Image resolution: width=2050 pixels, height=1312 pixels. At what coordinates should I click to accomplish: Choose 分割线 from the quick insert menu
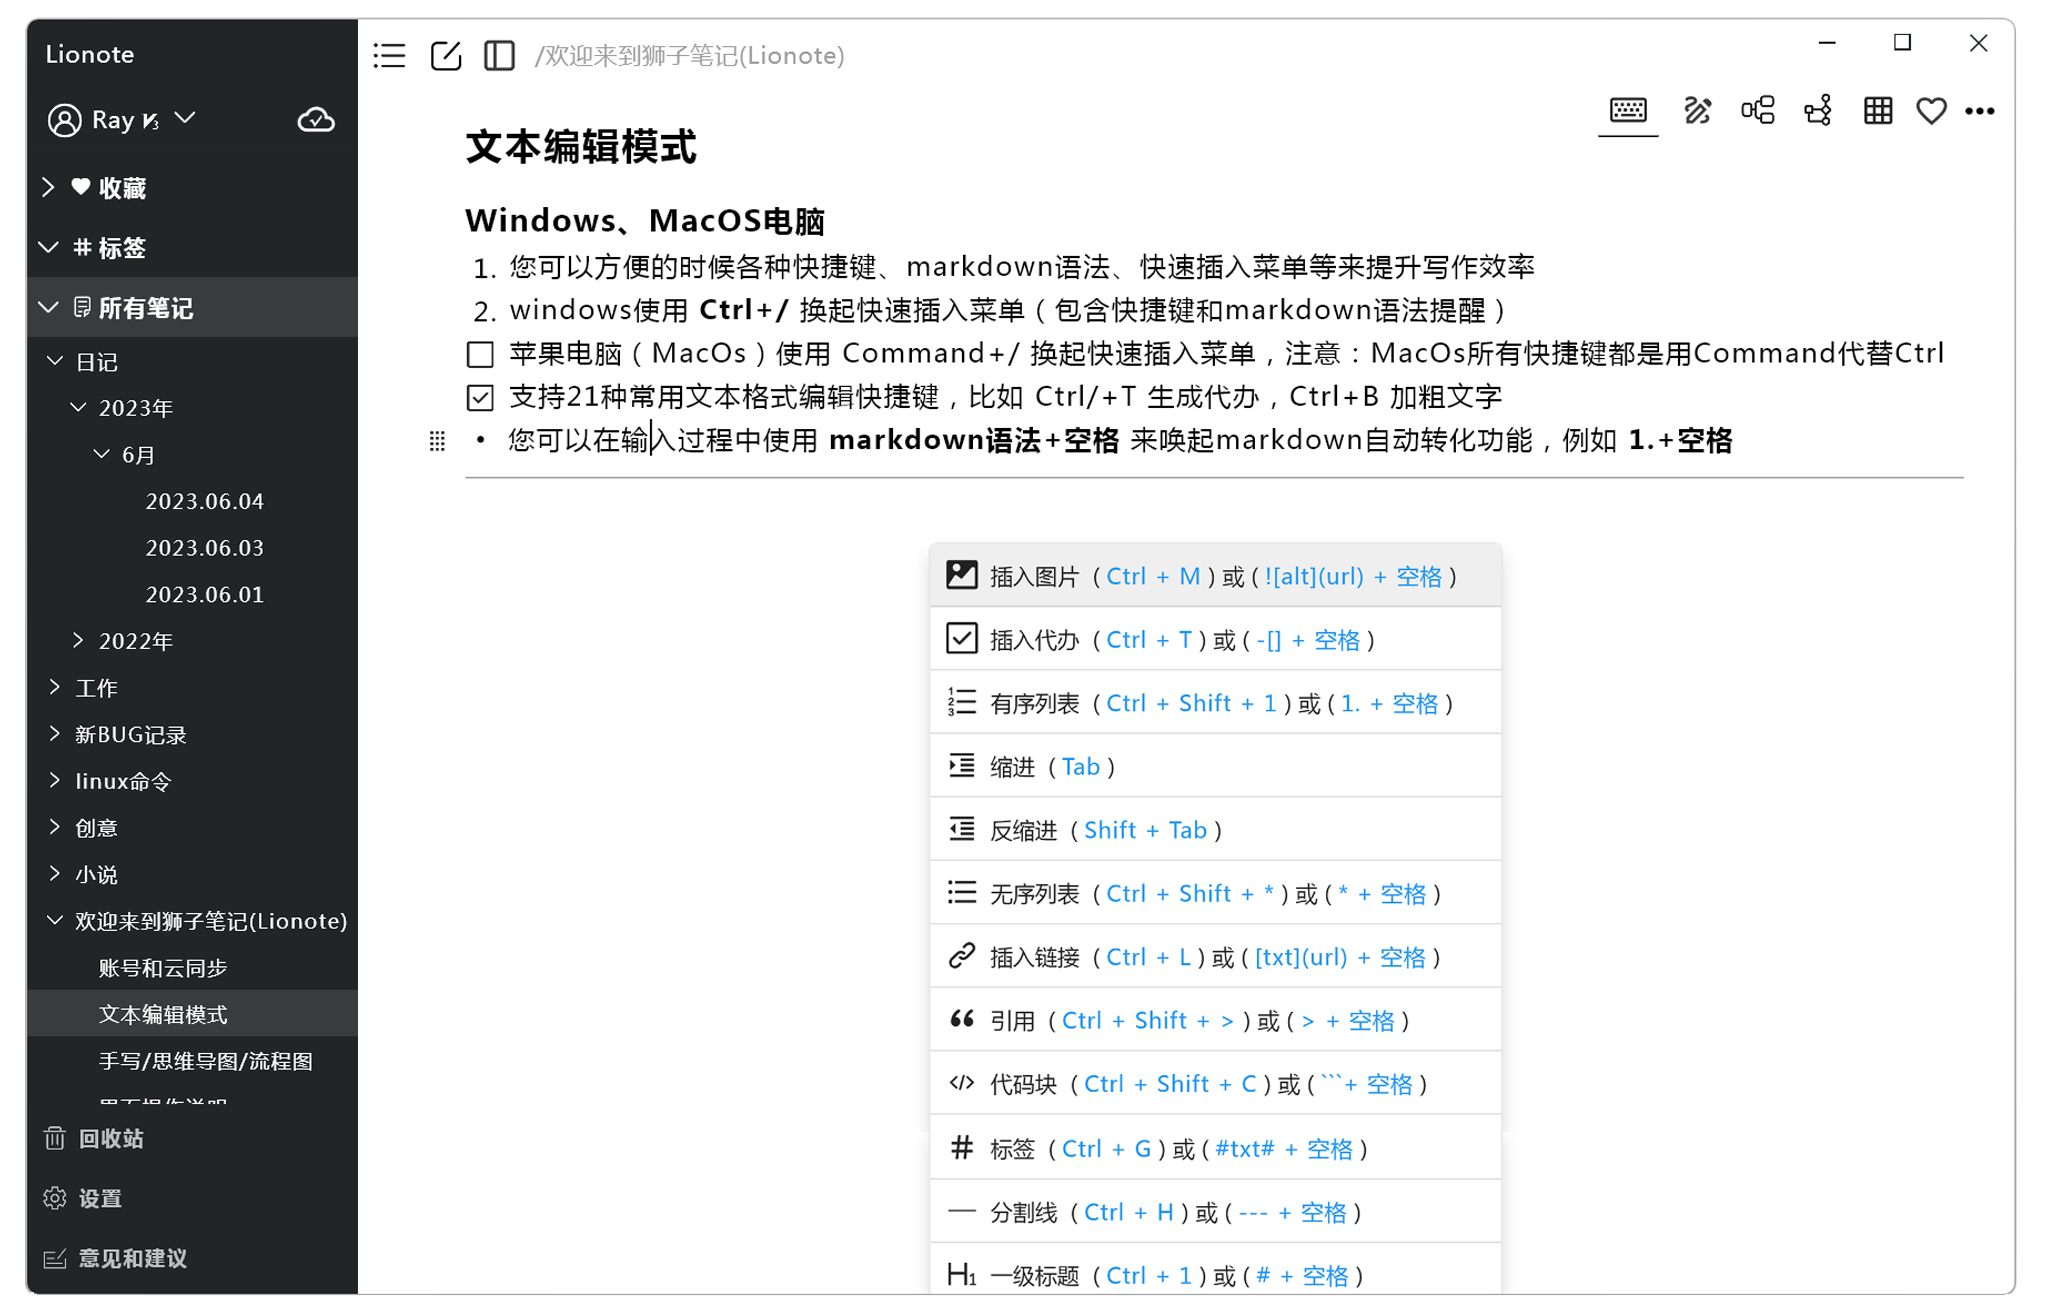[x=1215, y=1212]
